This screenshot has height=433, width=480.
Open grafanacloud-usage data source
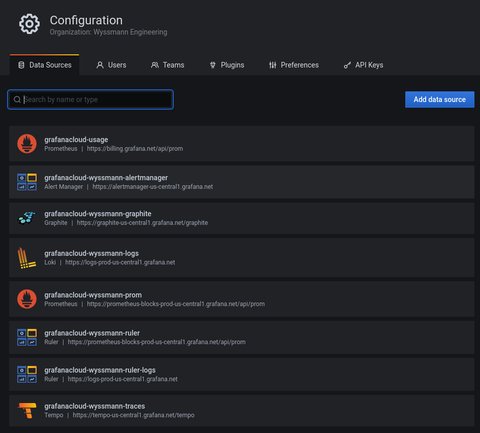tap(242, 144)
